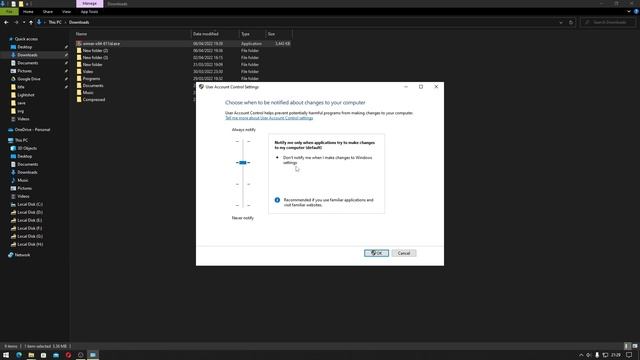Screen dimensions: 640x360
Task: Open the notification center icon
Action: point(629,355)
